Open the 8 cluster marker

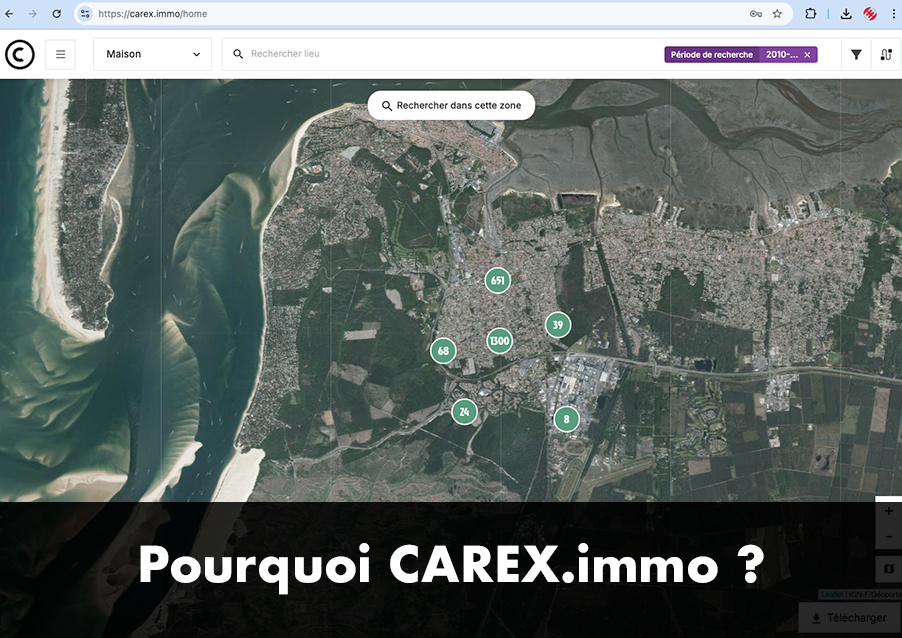point(567,419)
